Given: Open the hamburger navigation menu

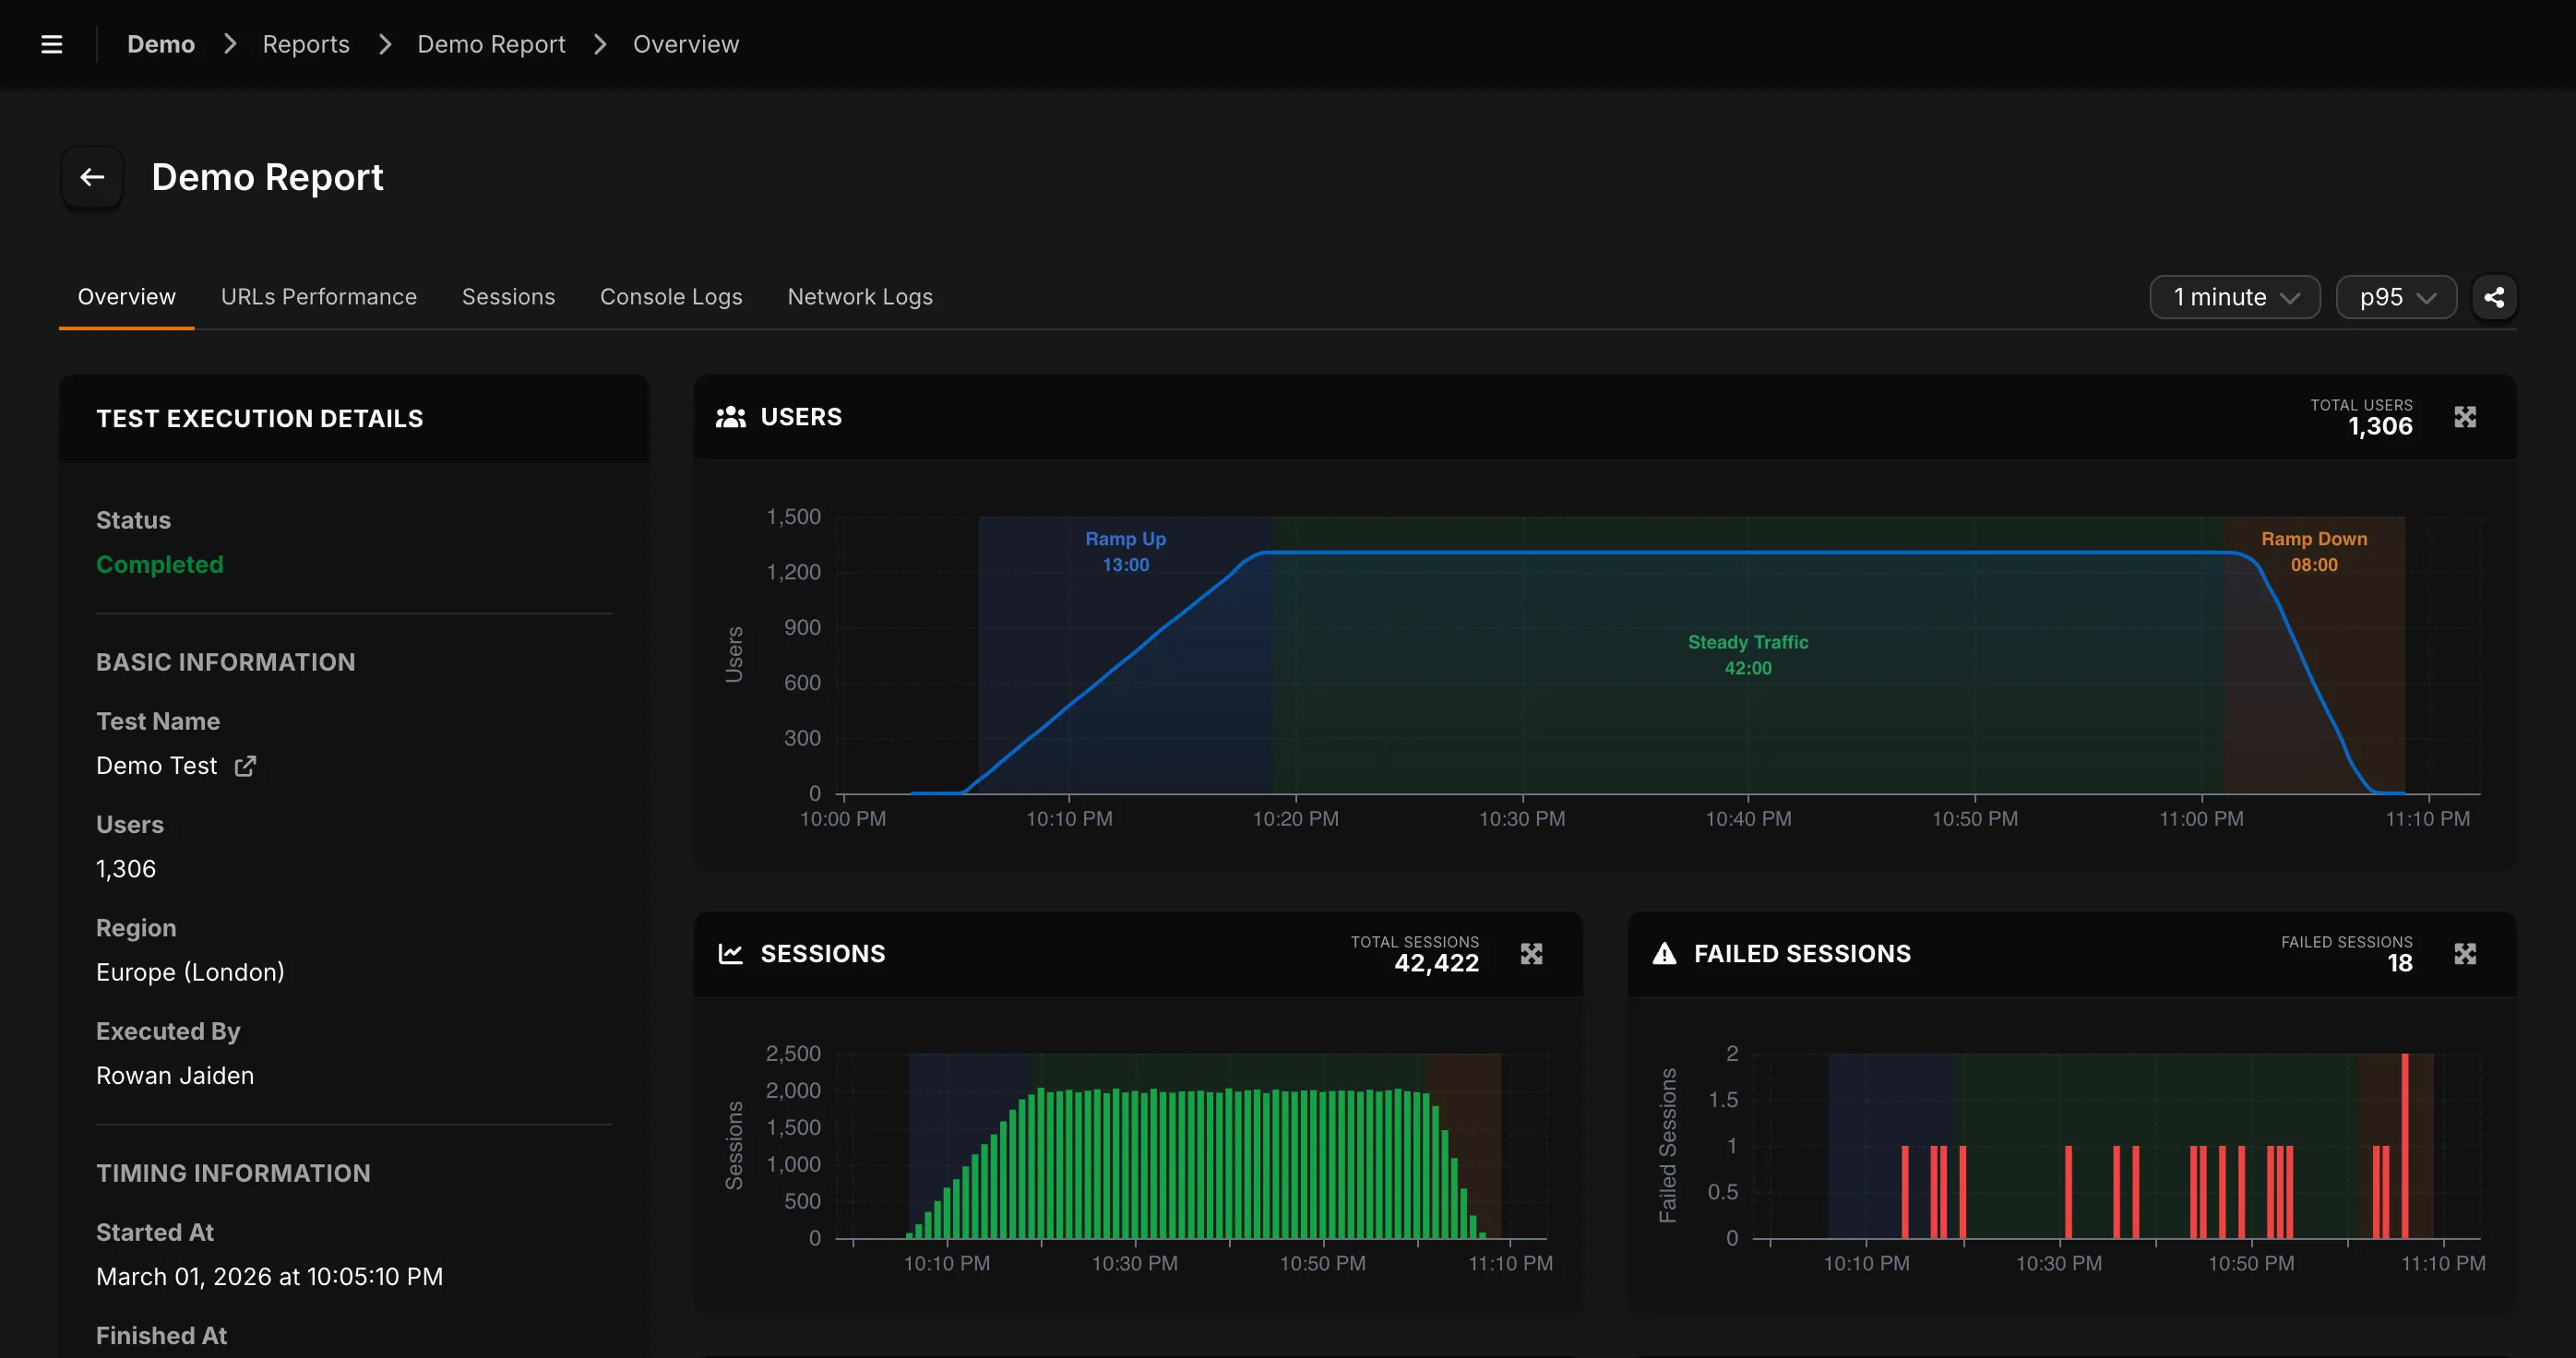Looking at the screenshot, I should coord(51,44).
